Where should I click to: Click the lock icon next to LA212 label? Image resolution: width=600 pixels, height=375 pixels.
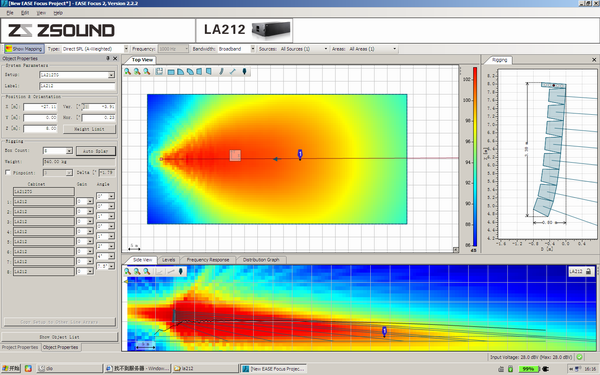[589, 271]
